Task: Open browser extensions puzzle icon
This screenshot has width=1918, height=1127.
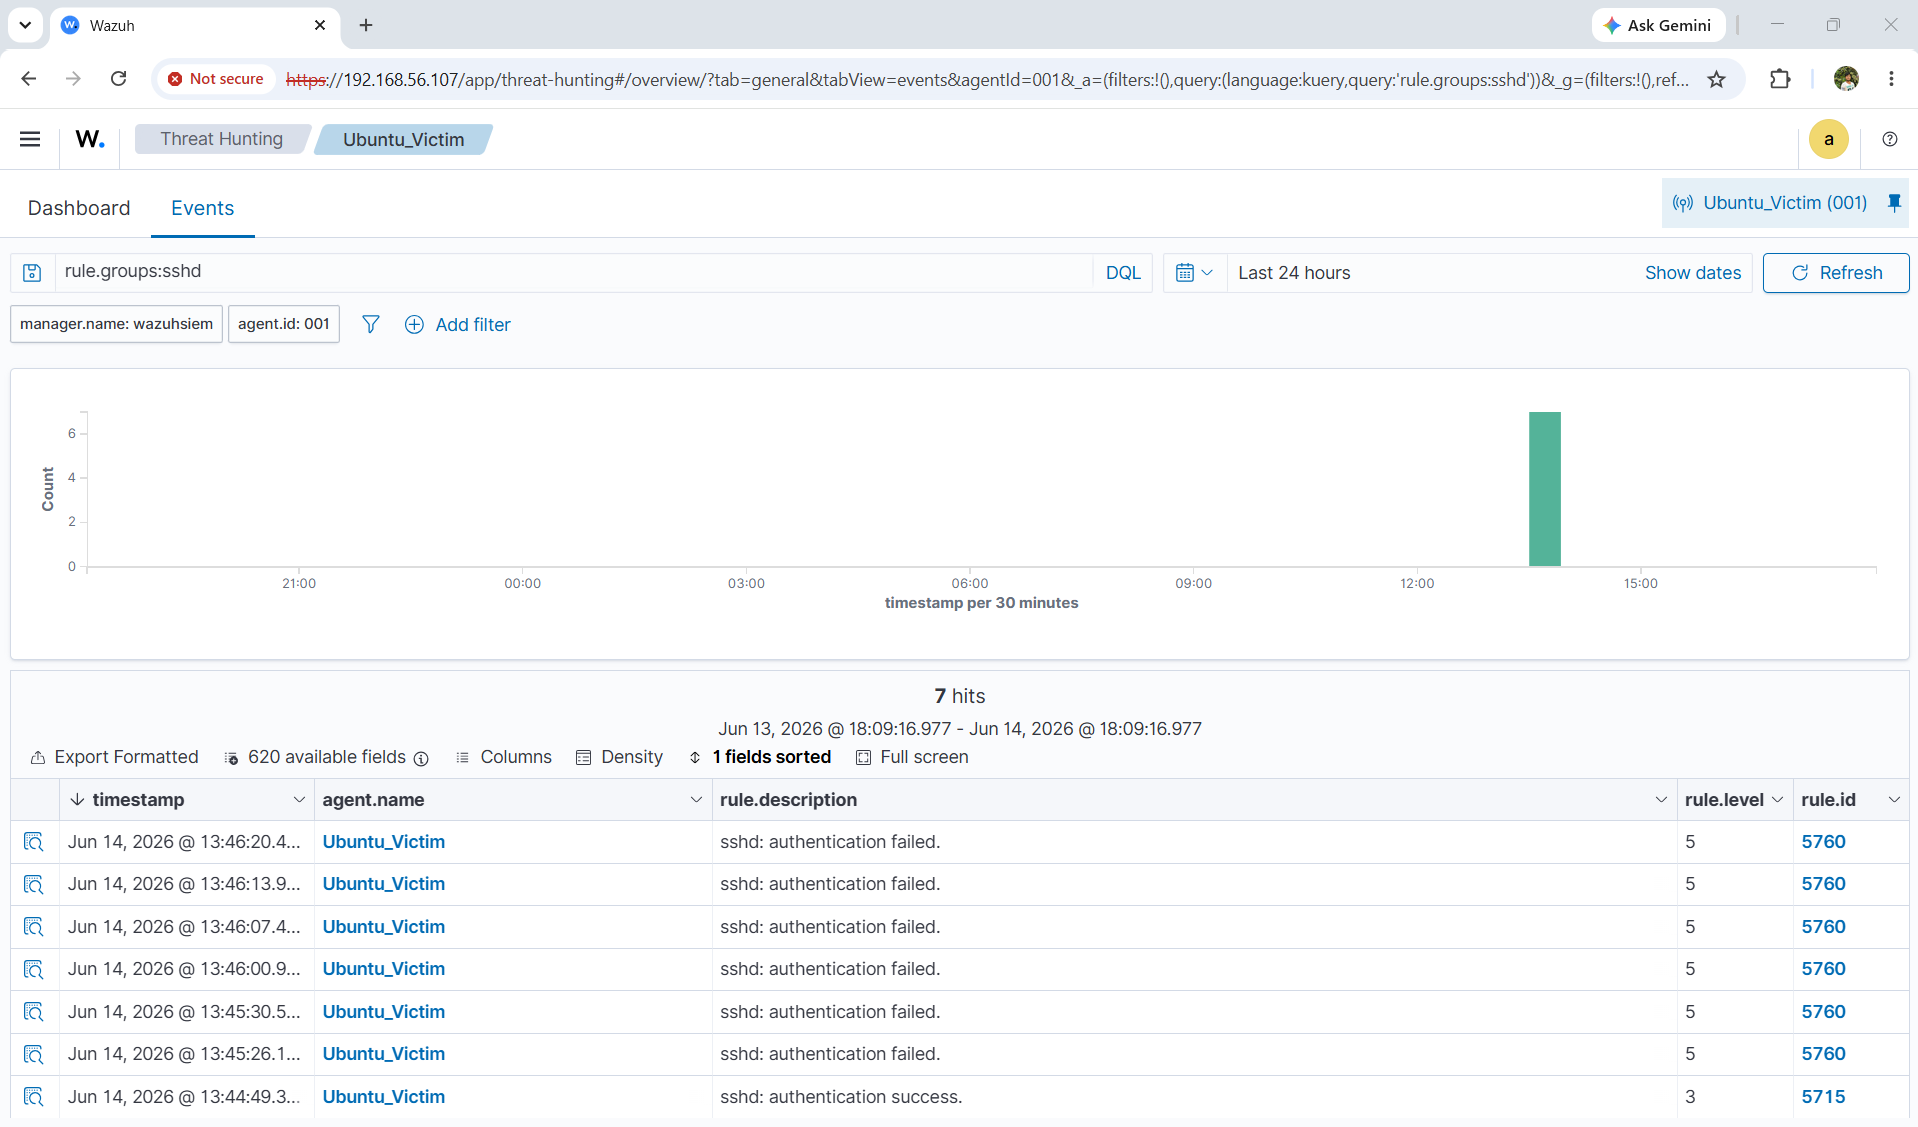Action: [1780, 79]
